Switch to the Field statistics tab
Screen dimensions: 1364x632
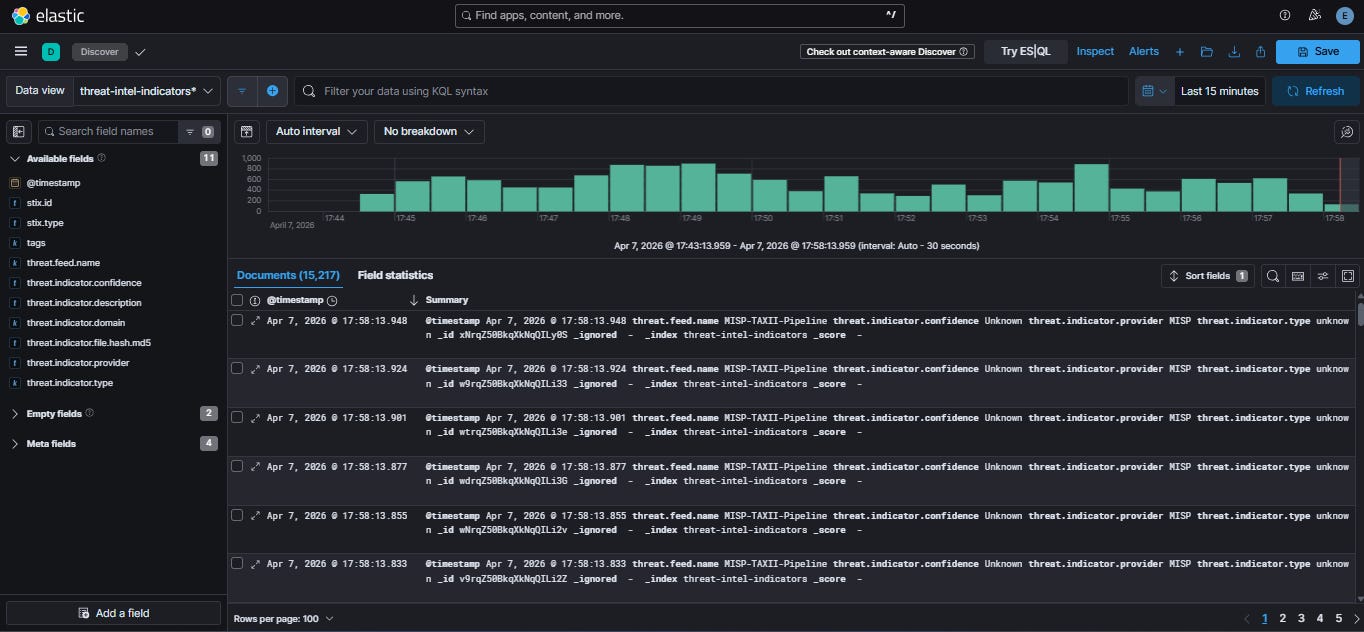coord(395,275)
